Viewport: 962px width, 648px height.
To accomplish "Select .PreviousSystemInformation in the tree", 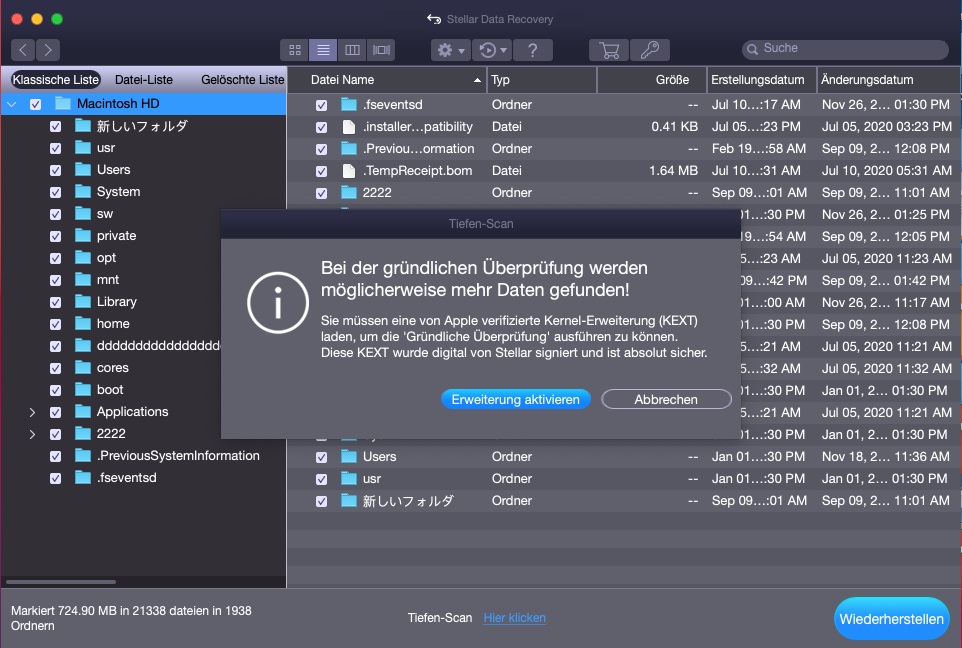I will 178,456.
